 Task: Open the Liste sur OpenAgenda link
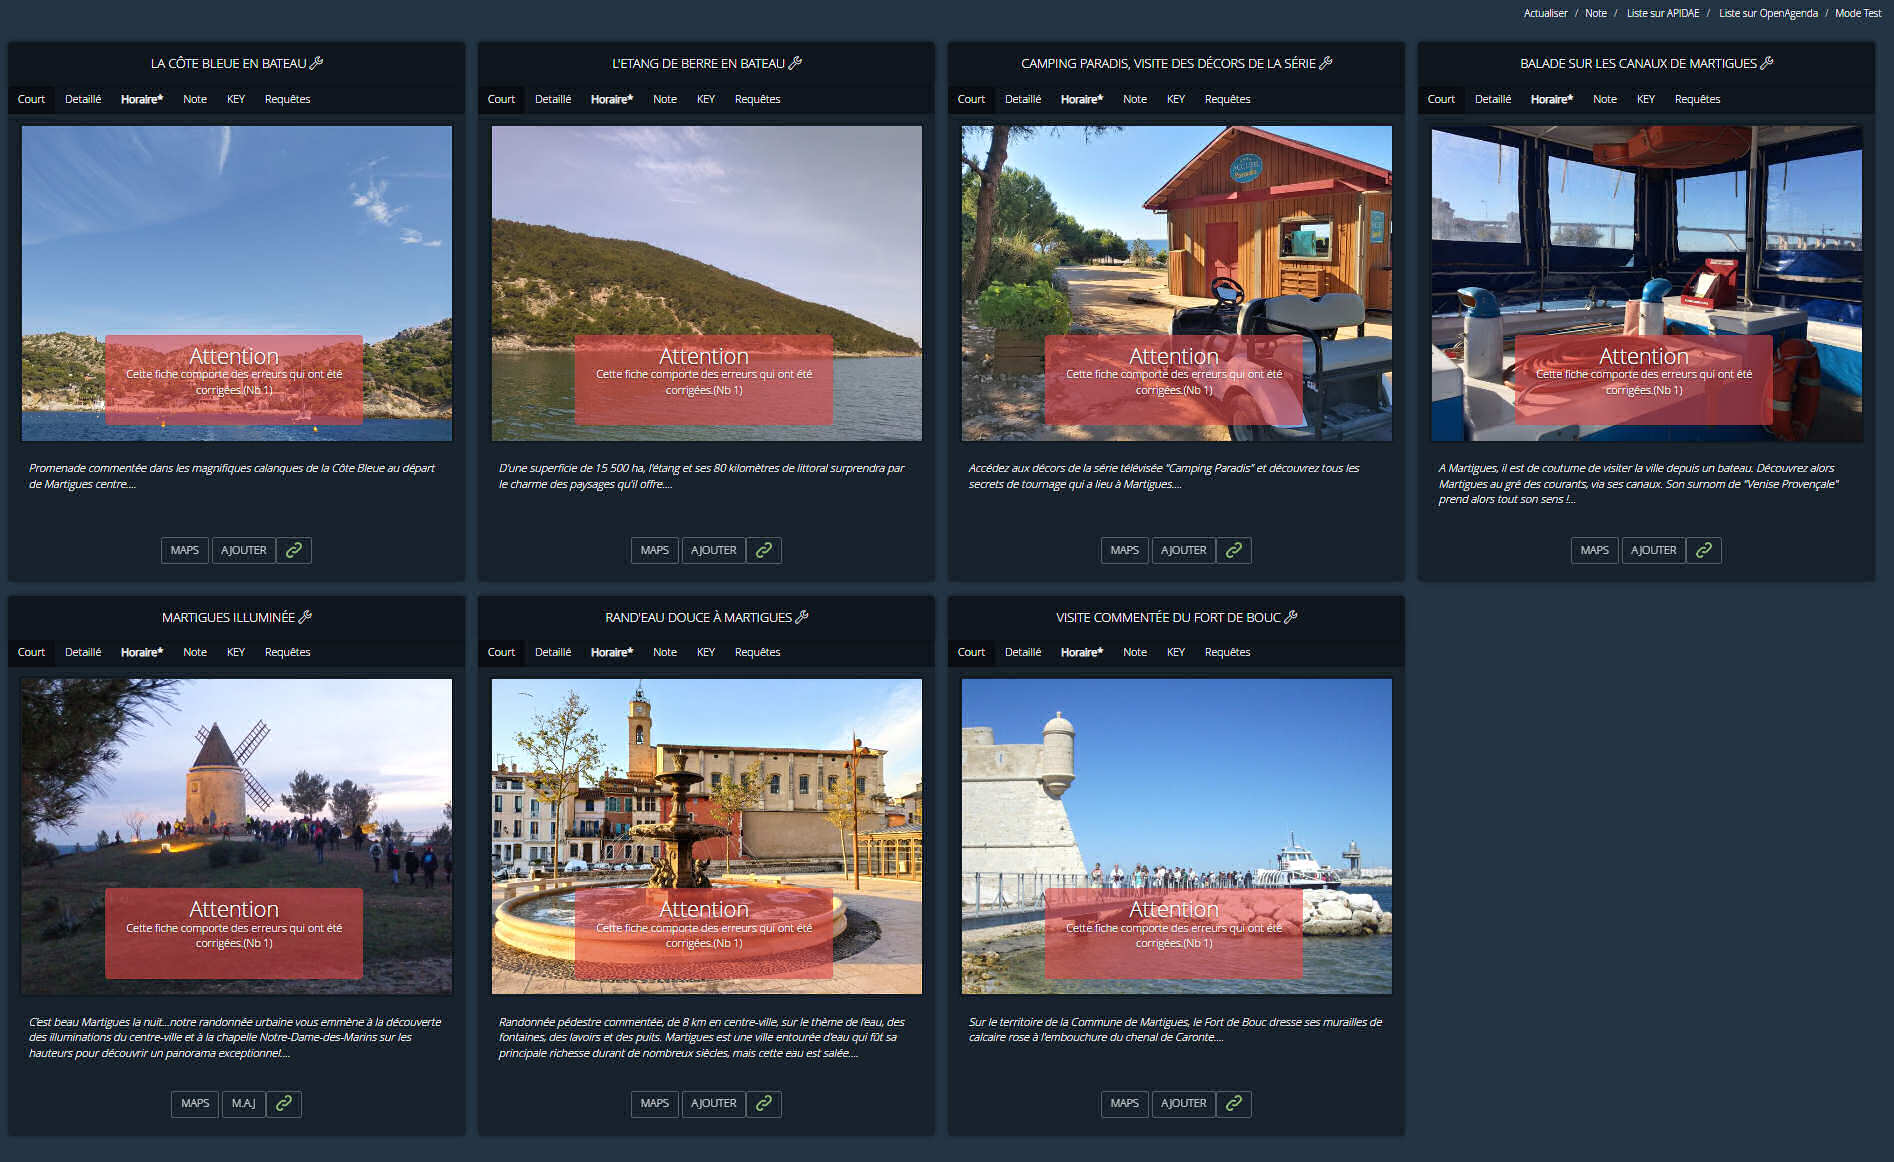[x=1769, y=13]
